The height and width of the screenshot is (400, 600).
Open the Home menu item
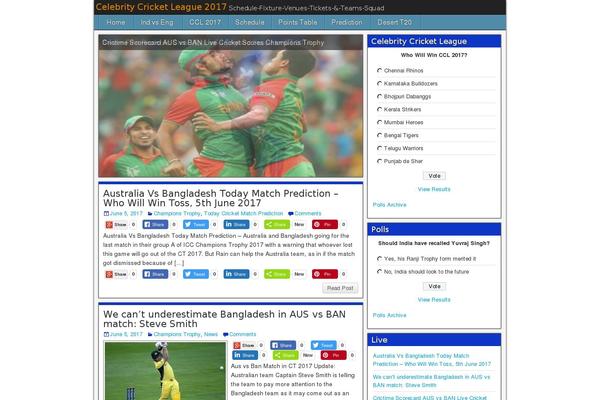(x=116, y=22)
